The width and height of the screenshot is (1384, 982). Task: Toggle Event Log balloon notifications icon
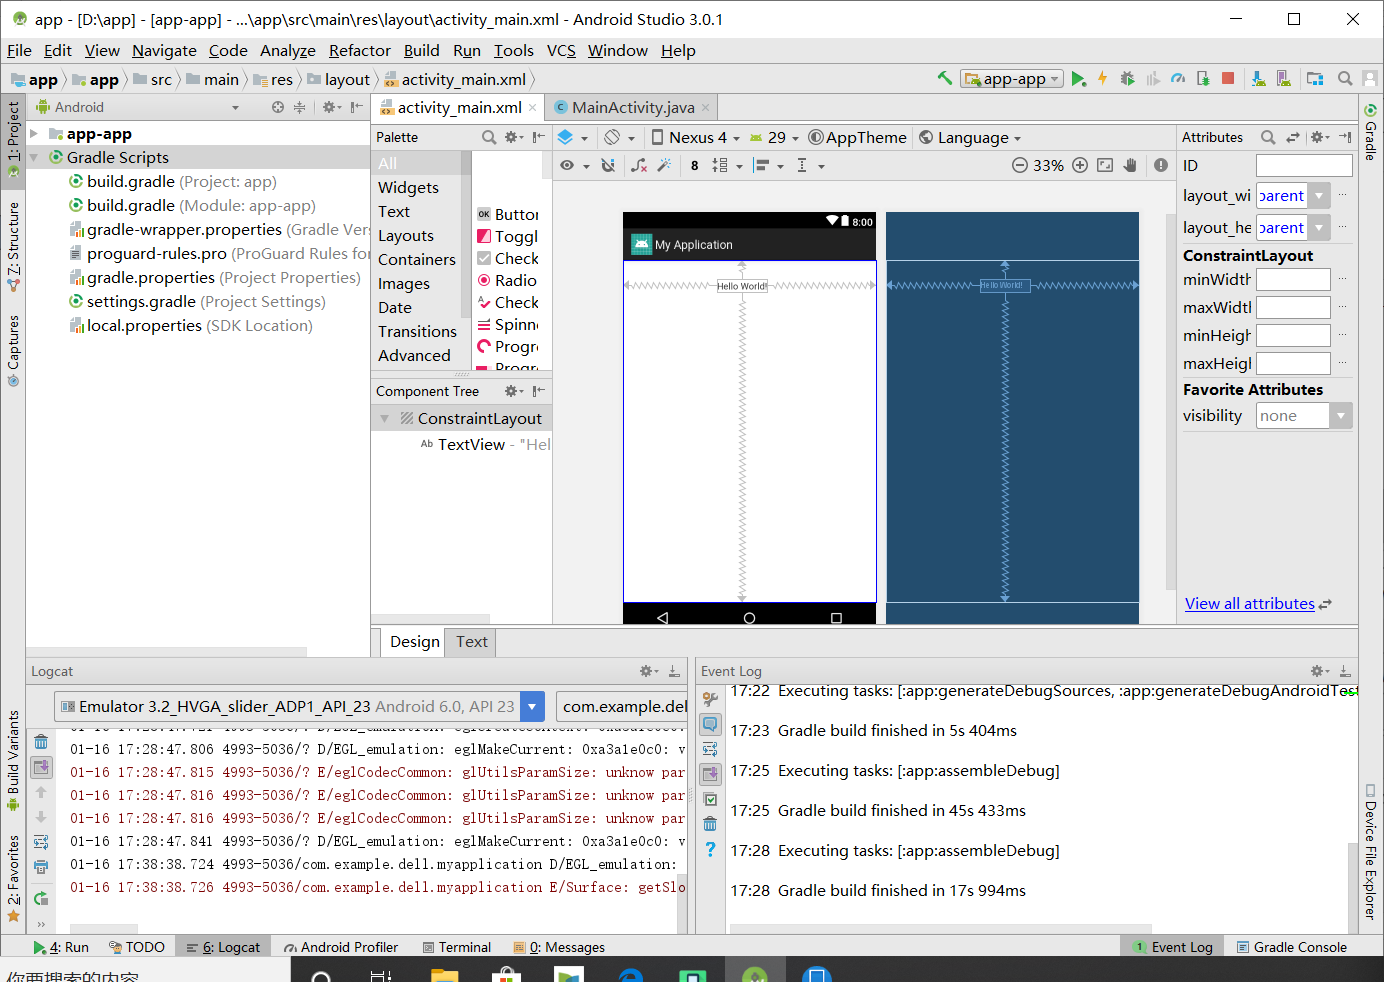tap(710, 724)
